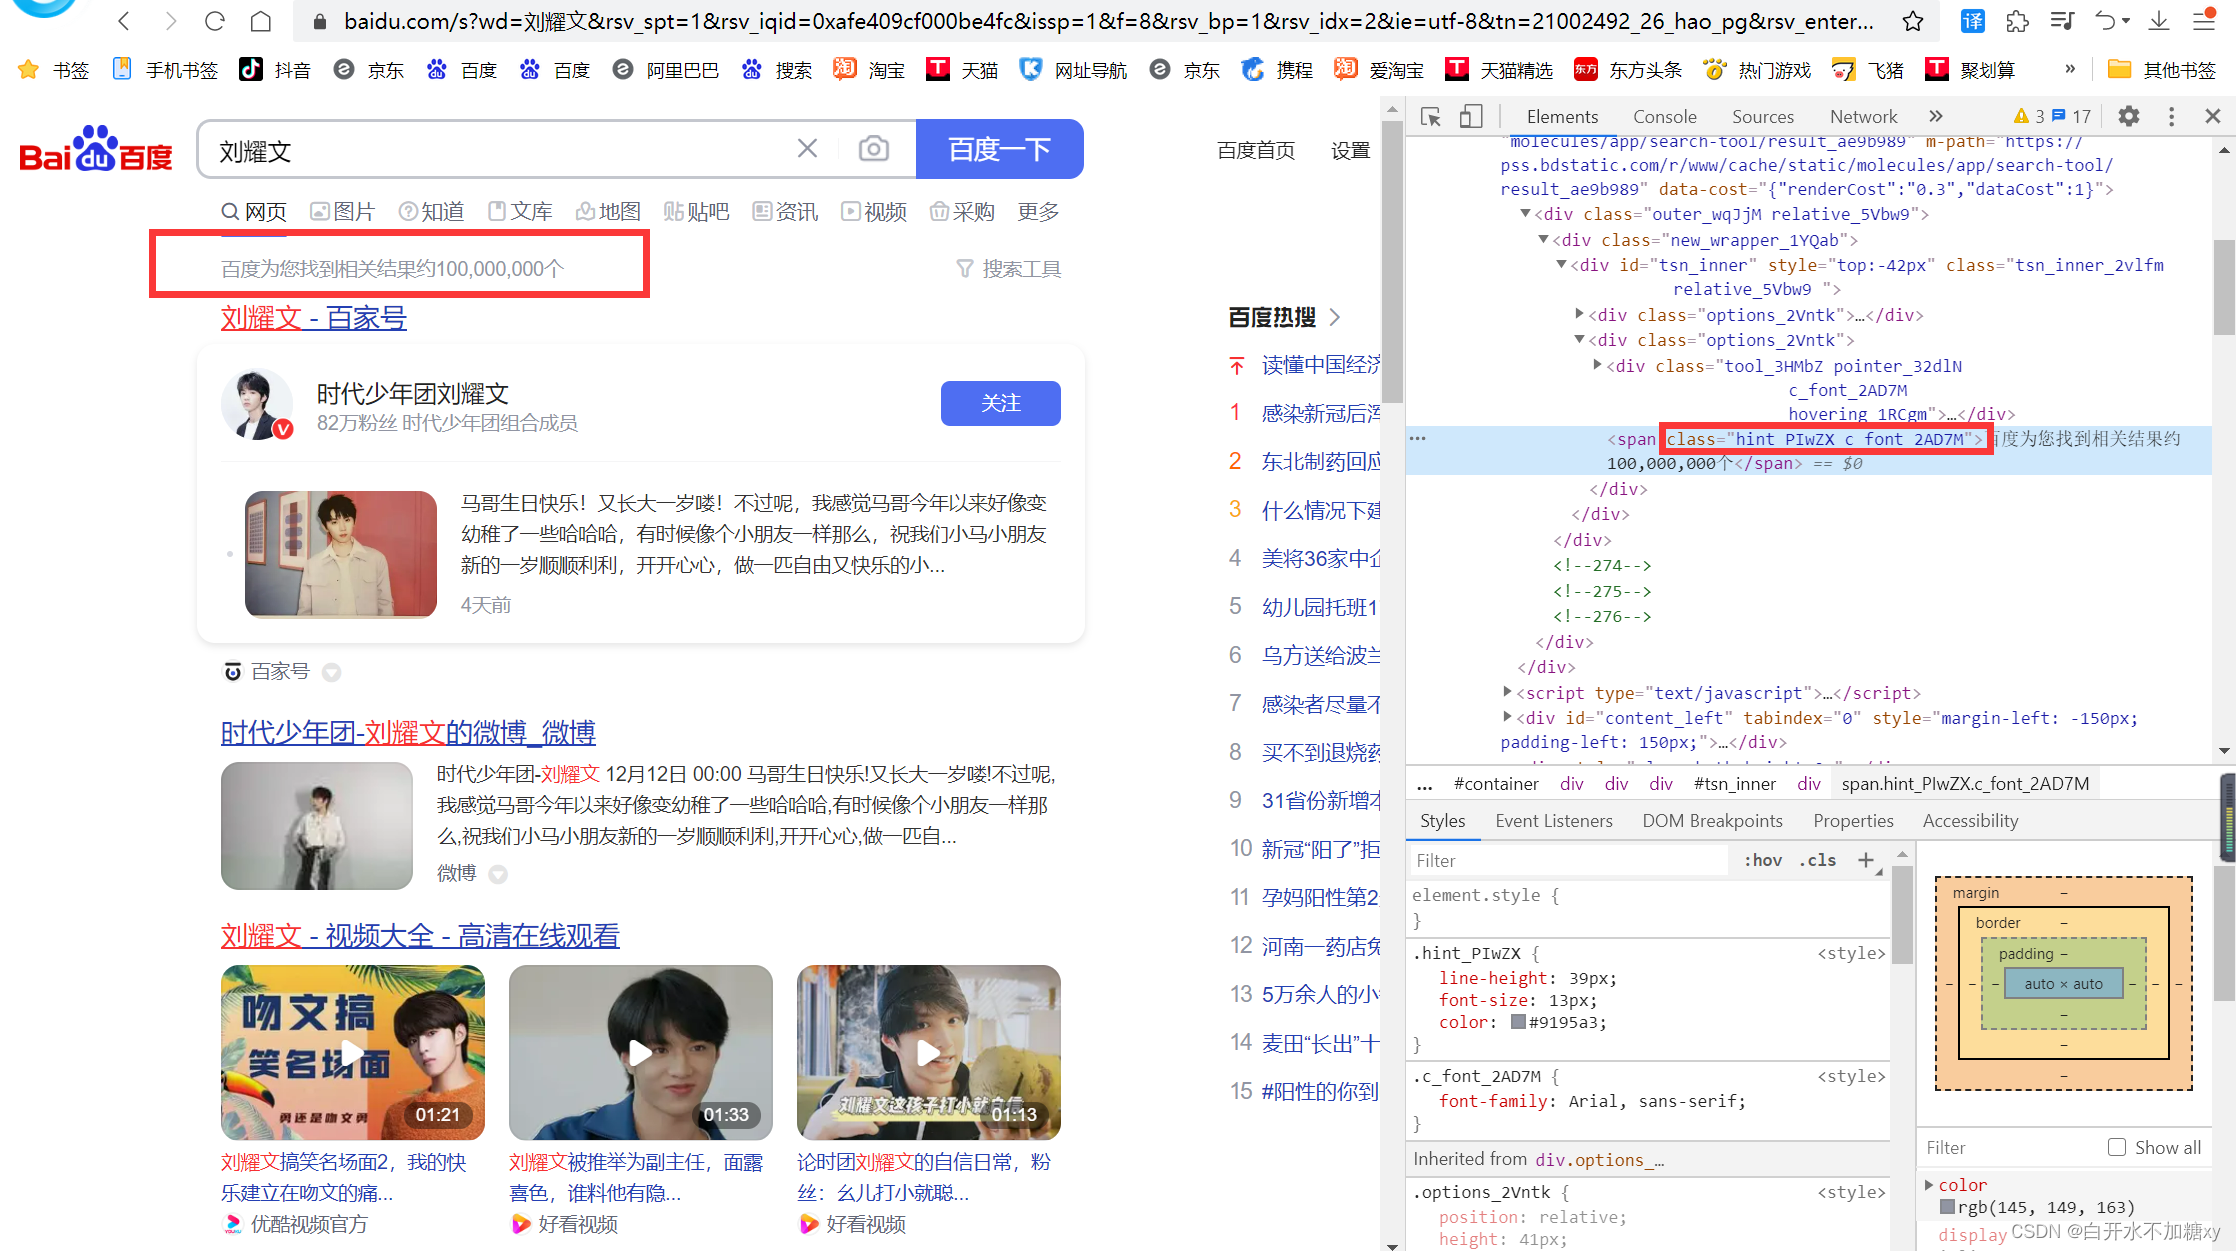
Task: Add new style rule plus icon
Action: tap(1866, 860)
